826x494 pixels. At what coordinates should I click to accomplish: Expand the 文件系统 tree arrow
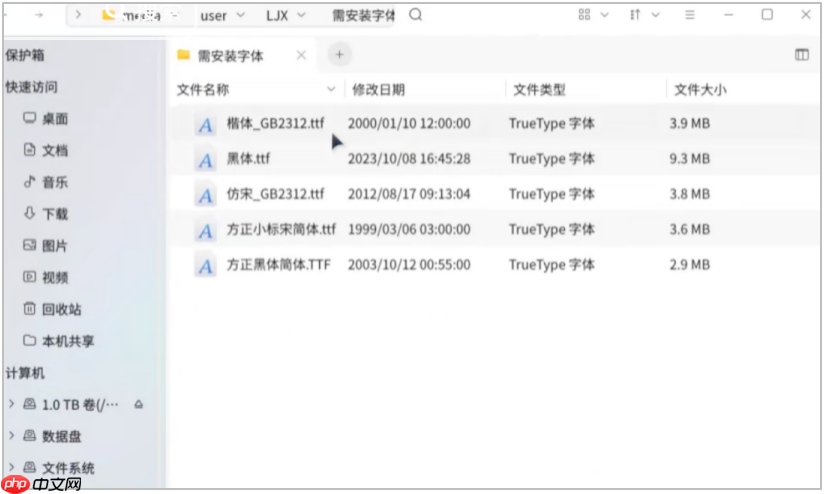11,468
